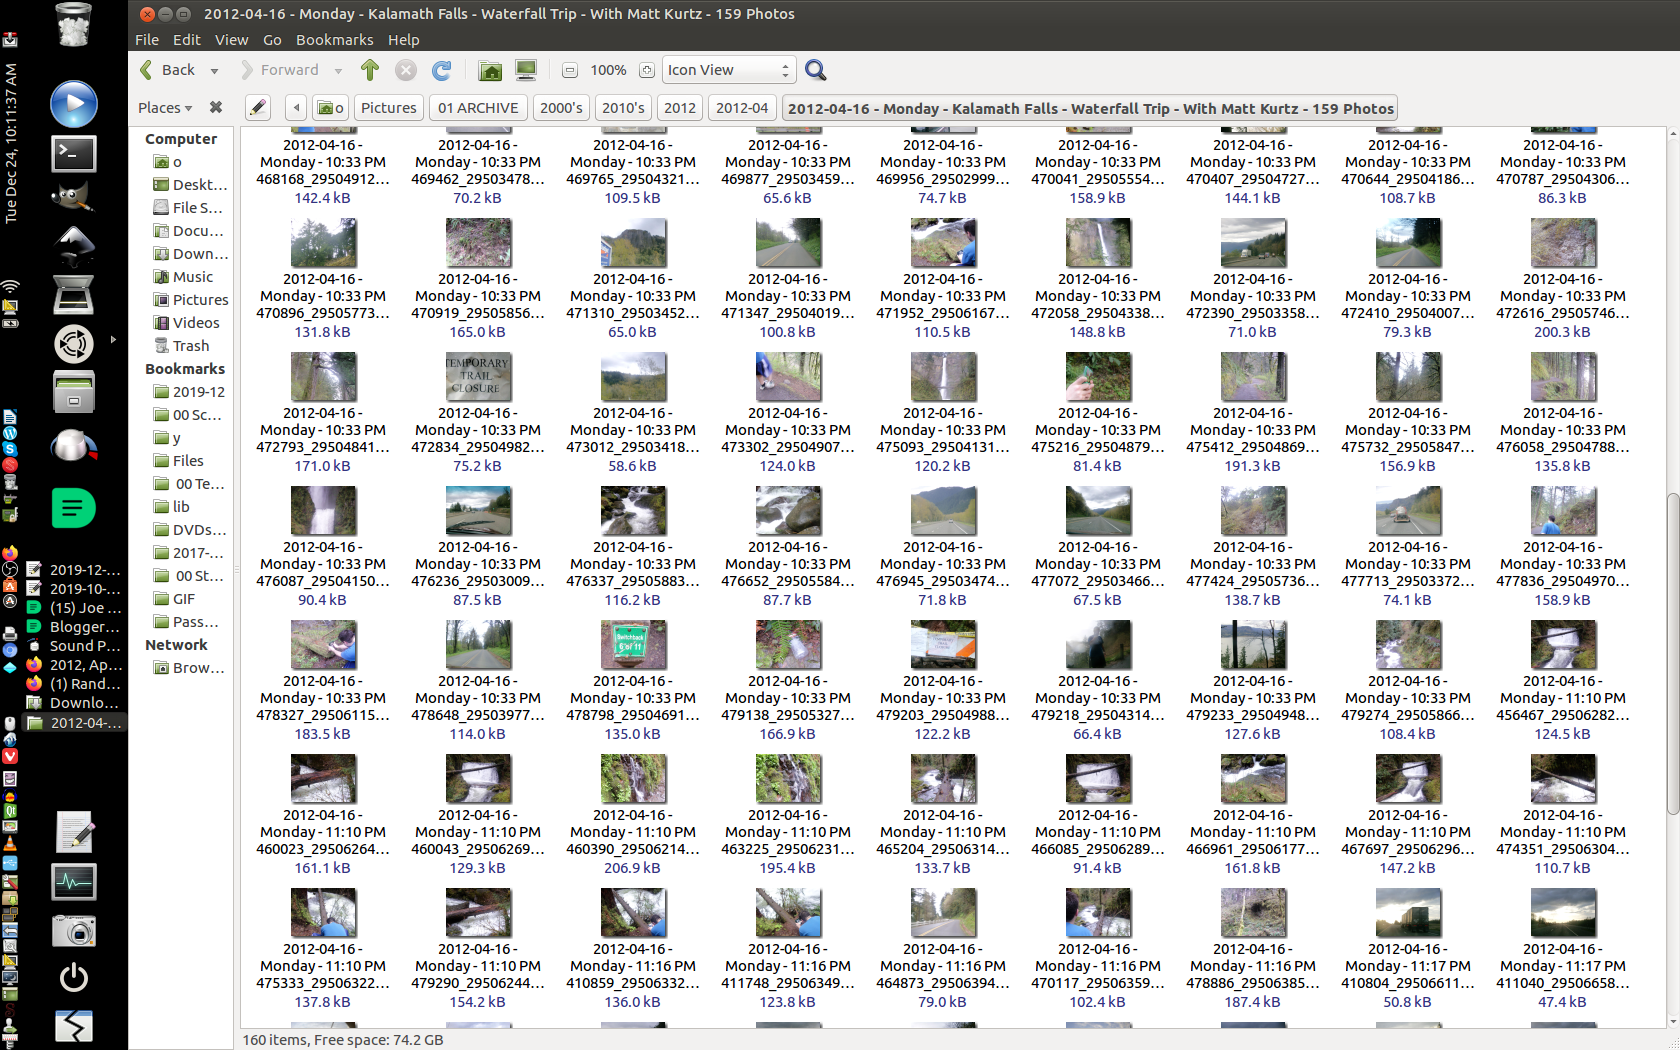Select the Temporary Trail Closure photo thumbnail

tap(478, 377)
